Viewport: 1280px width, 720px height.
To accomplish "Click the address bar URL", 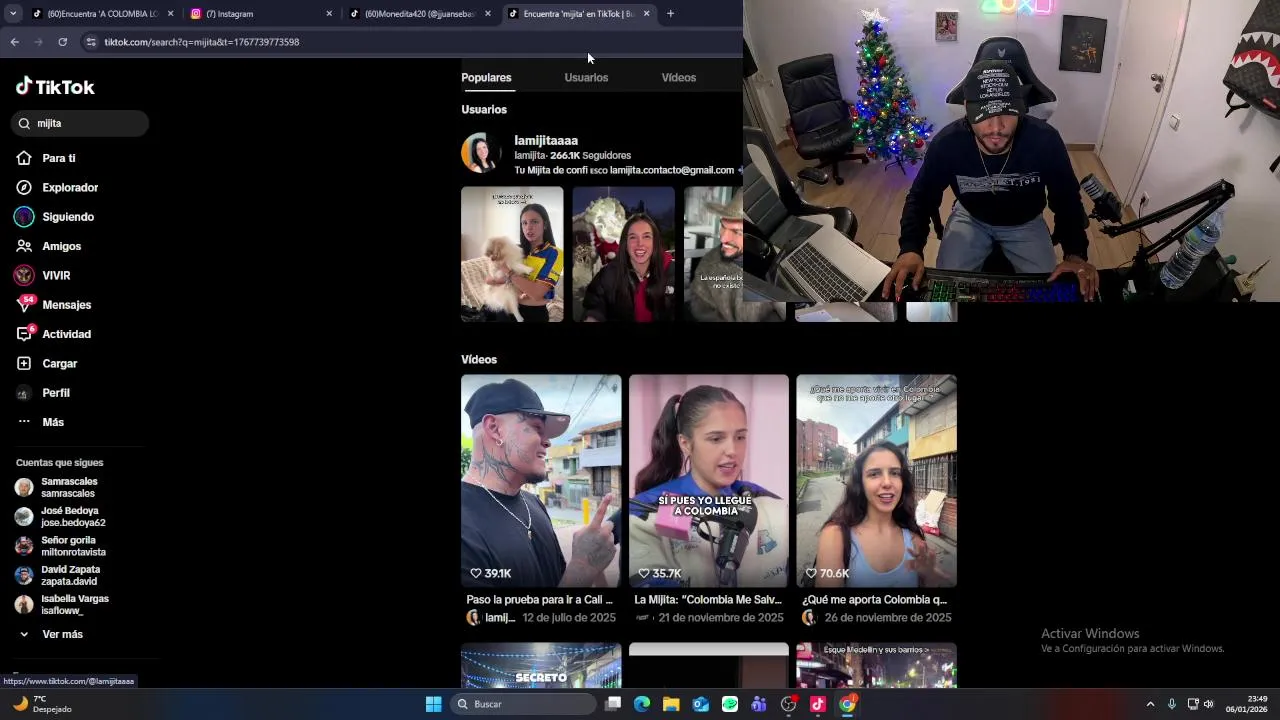I will 202,42.
